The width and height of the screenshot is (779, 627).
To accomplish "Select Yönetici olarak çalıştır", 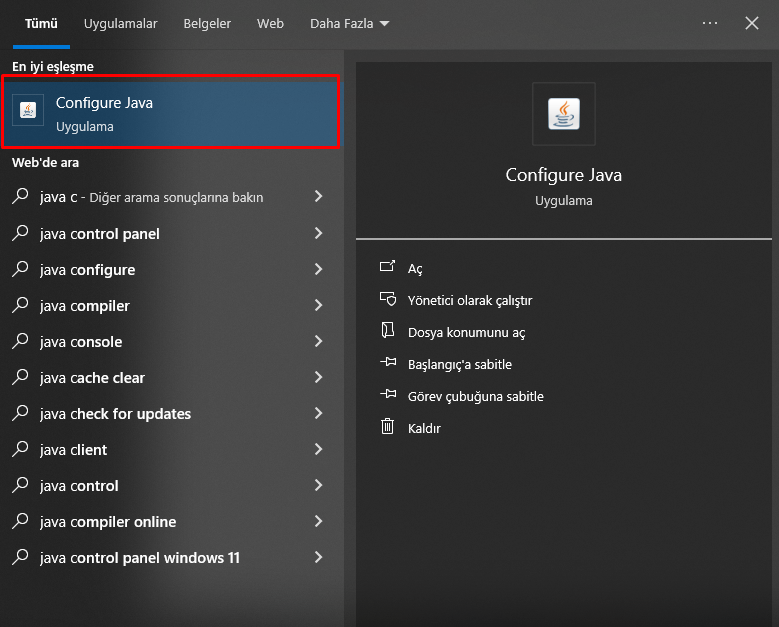I will click(469, 301).
